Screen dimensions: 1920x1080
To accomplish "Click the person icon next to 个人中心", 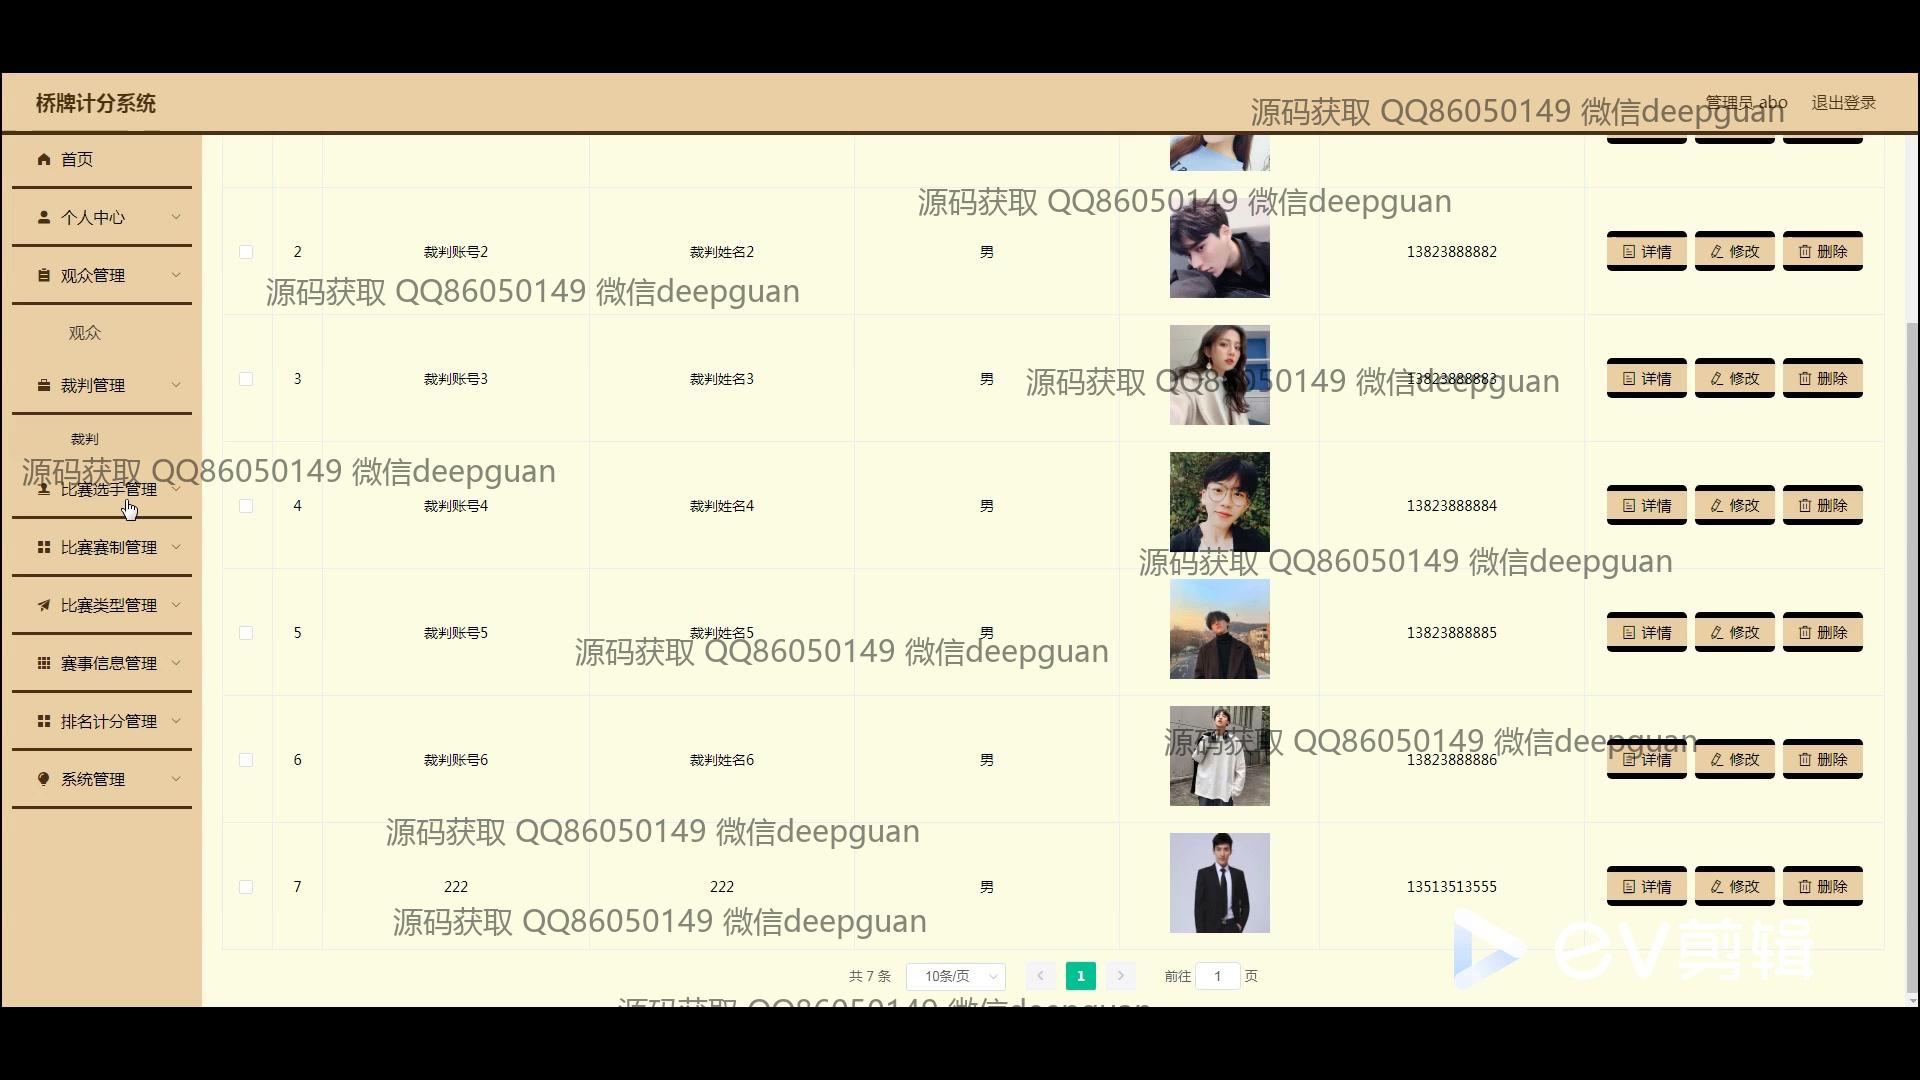I will point(44,217).
